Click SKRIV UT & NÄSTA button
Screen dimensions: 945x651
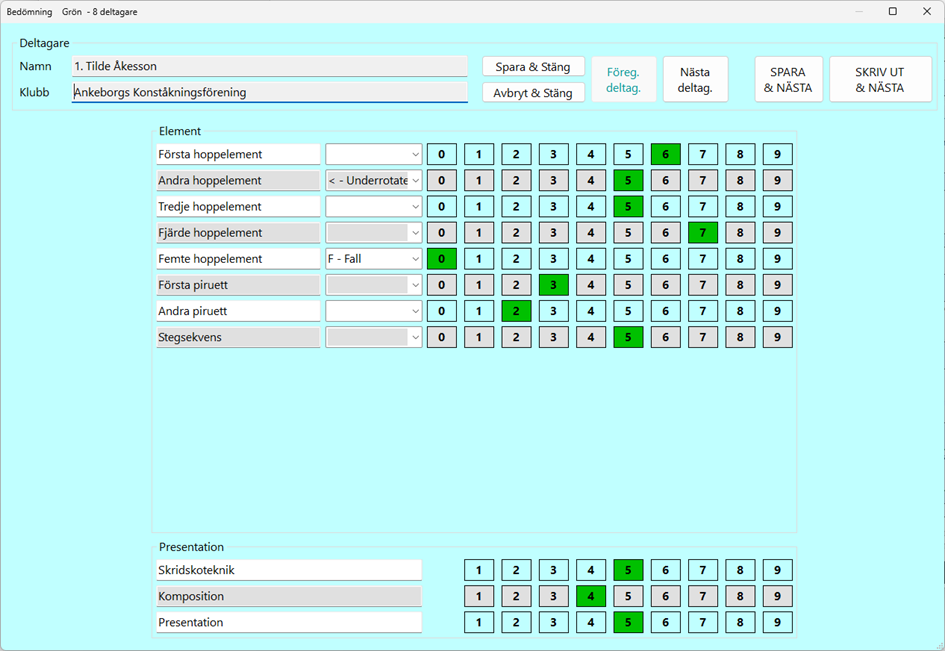click(880, 80)
